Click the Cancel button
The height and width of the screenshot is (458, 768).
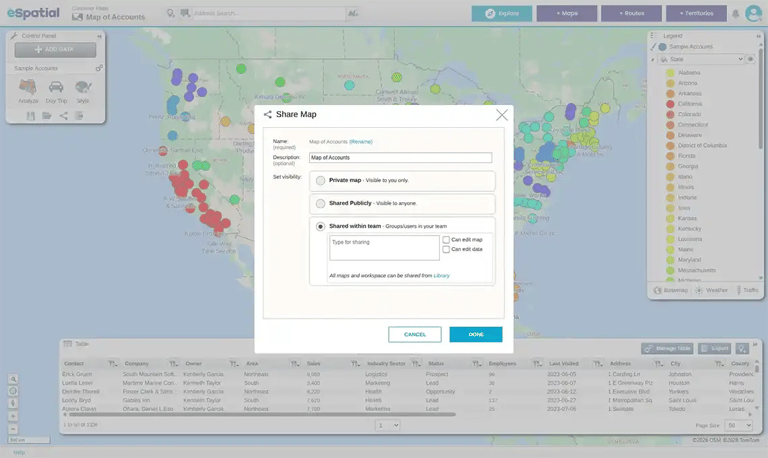click(x=415, y=335)
